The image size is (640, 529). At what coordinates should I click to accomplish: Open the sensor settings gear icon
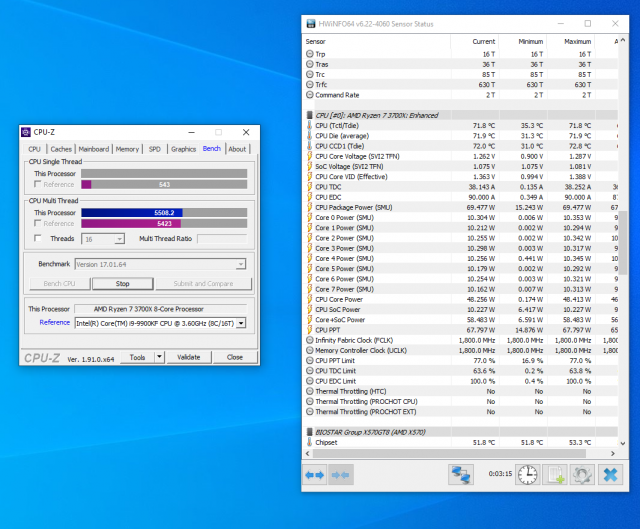pyautogui.click(x=580, y=474)
